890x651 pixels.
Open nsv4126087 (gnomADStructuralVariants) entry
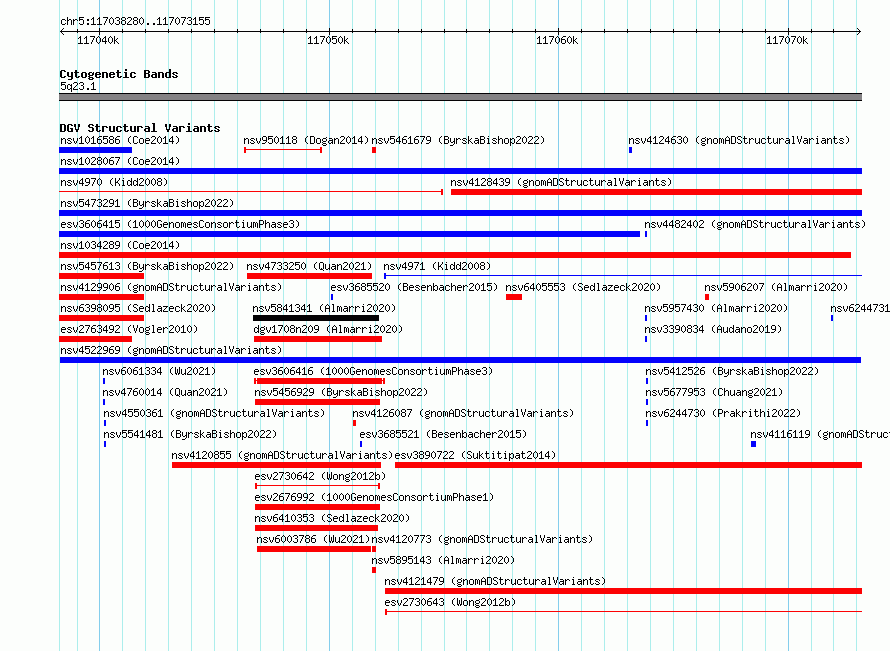[463, 413]
